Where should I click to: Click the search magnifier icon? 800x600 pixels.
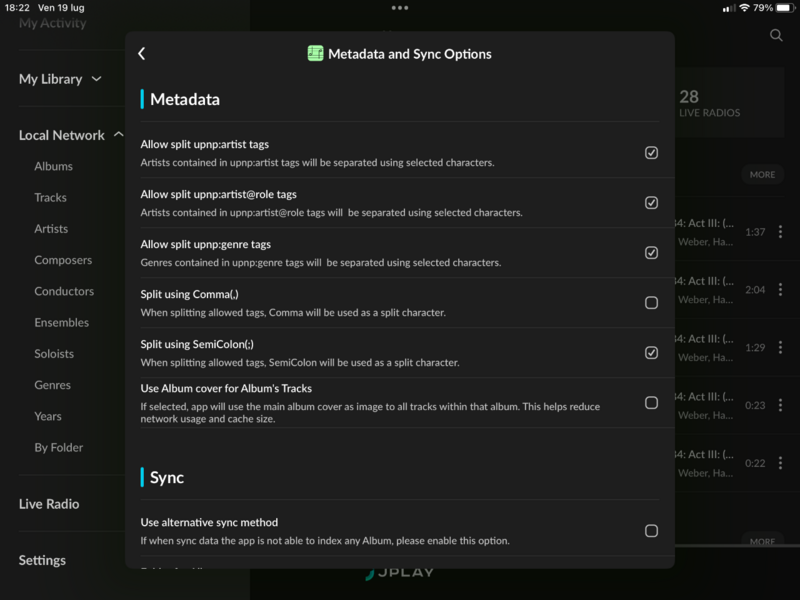point(776,36)
